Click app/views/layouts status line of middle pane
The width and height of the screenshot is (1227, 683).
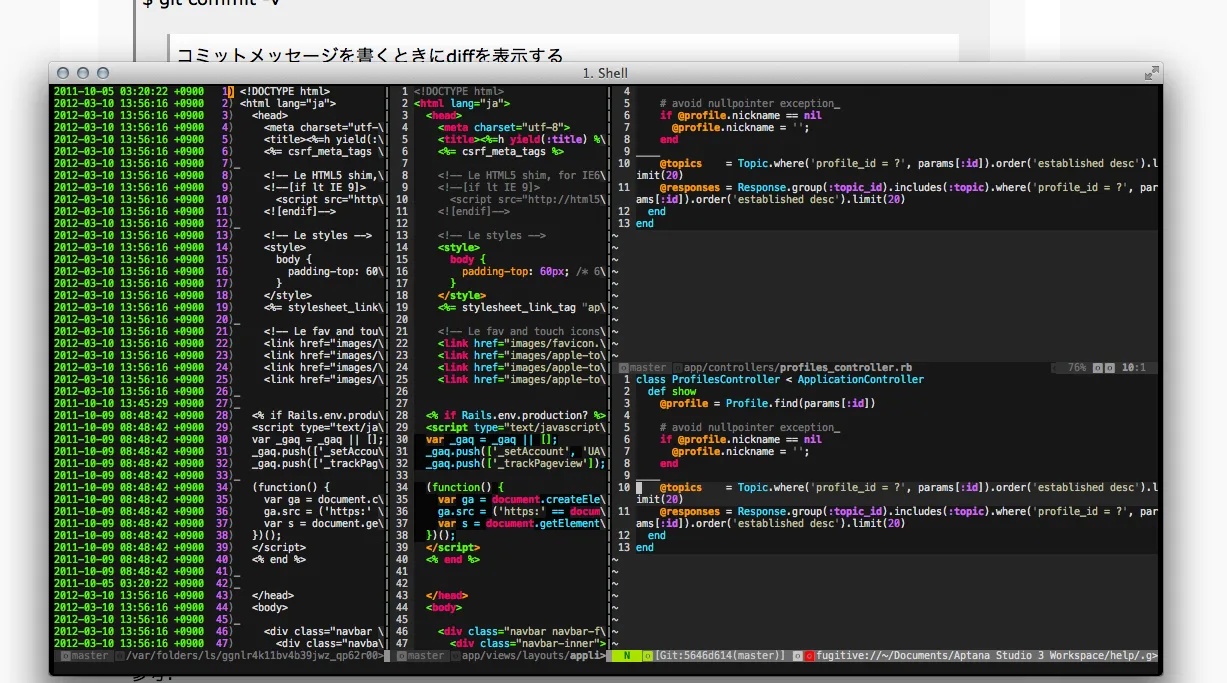tap(532, 656)
